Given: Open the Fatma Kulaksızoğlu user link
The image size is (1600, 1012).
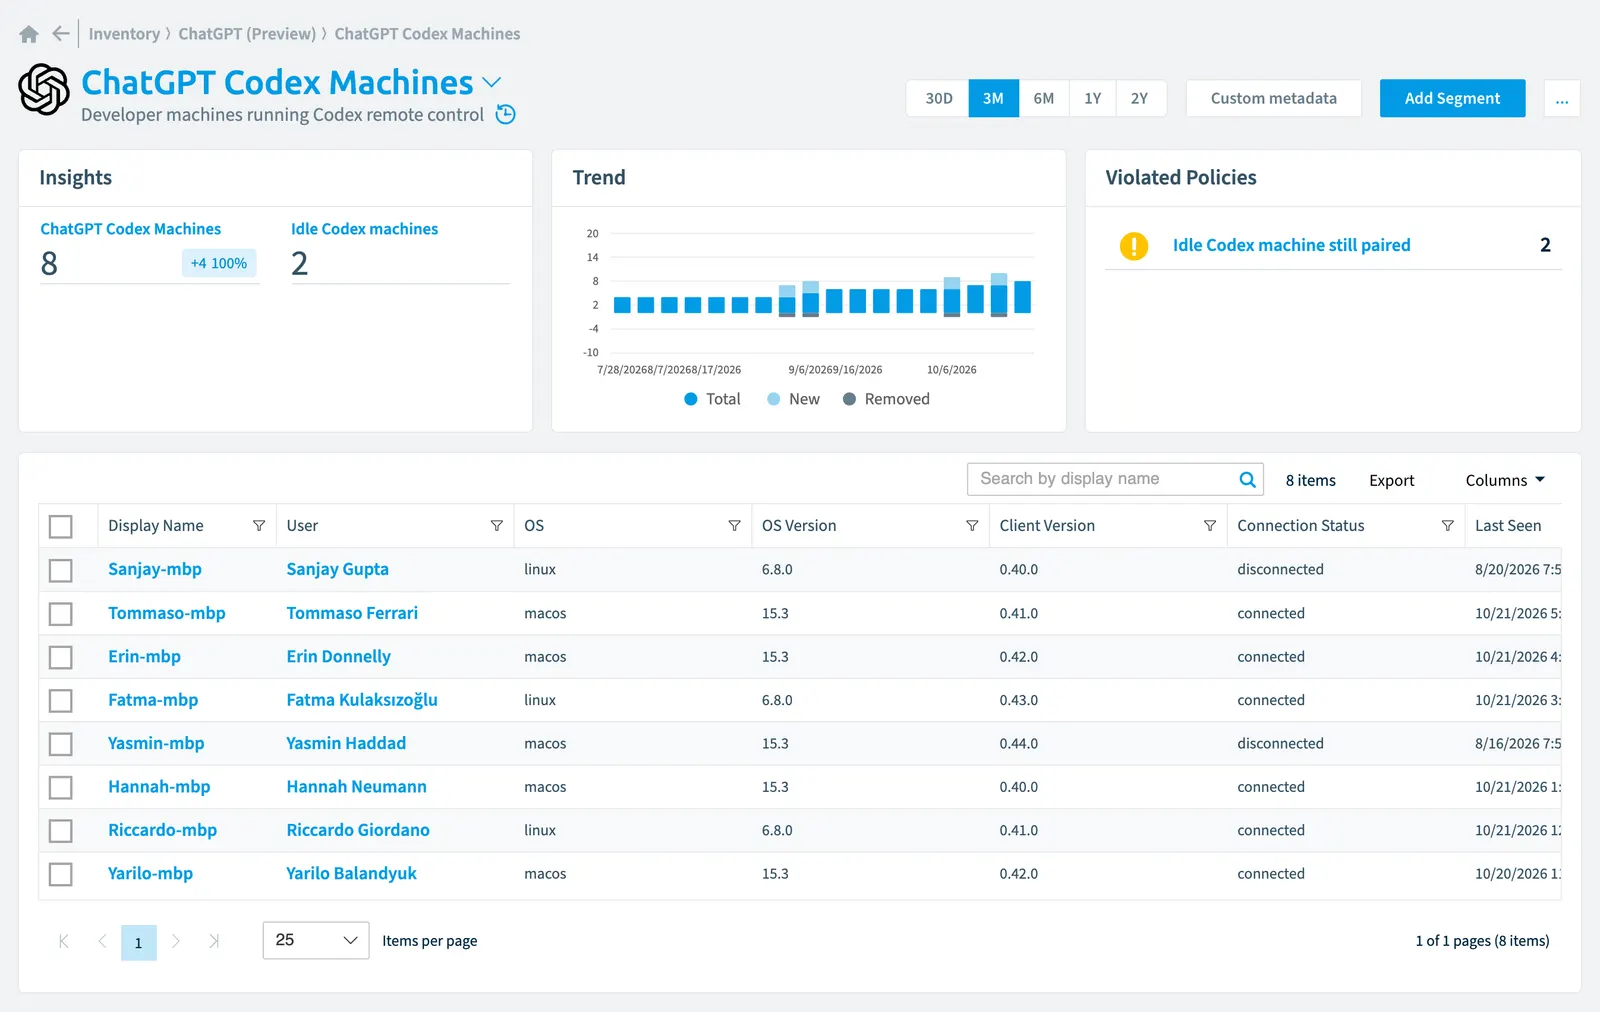Looking at the screenshot, I should tap(362, 700).
